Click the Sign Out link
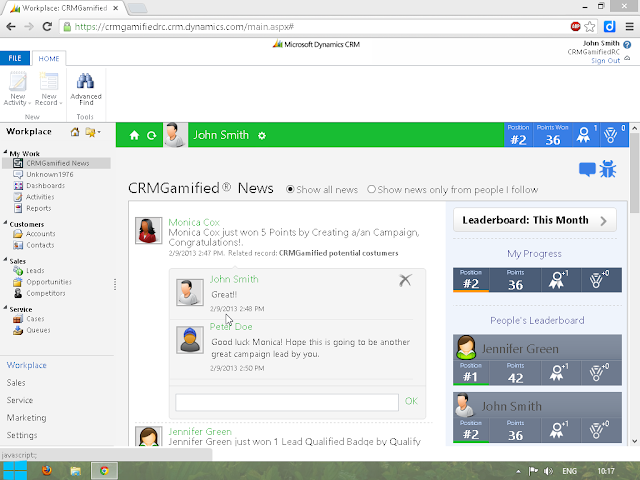640x480 pixels. (606, 61)
